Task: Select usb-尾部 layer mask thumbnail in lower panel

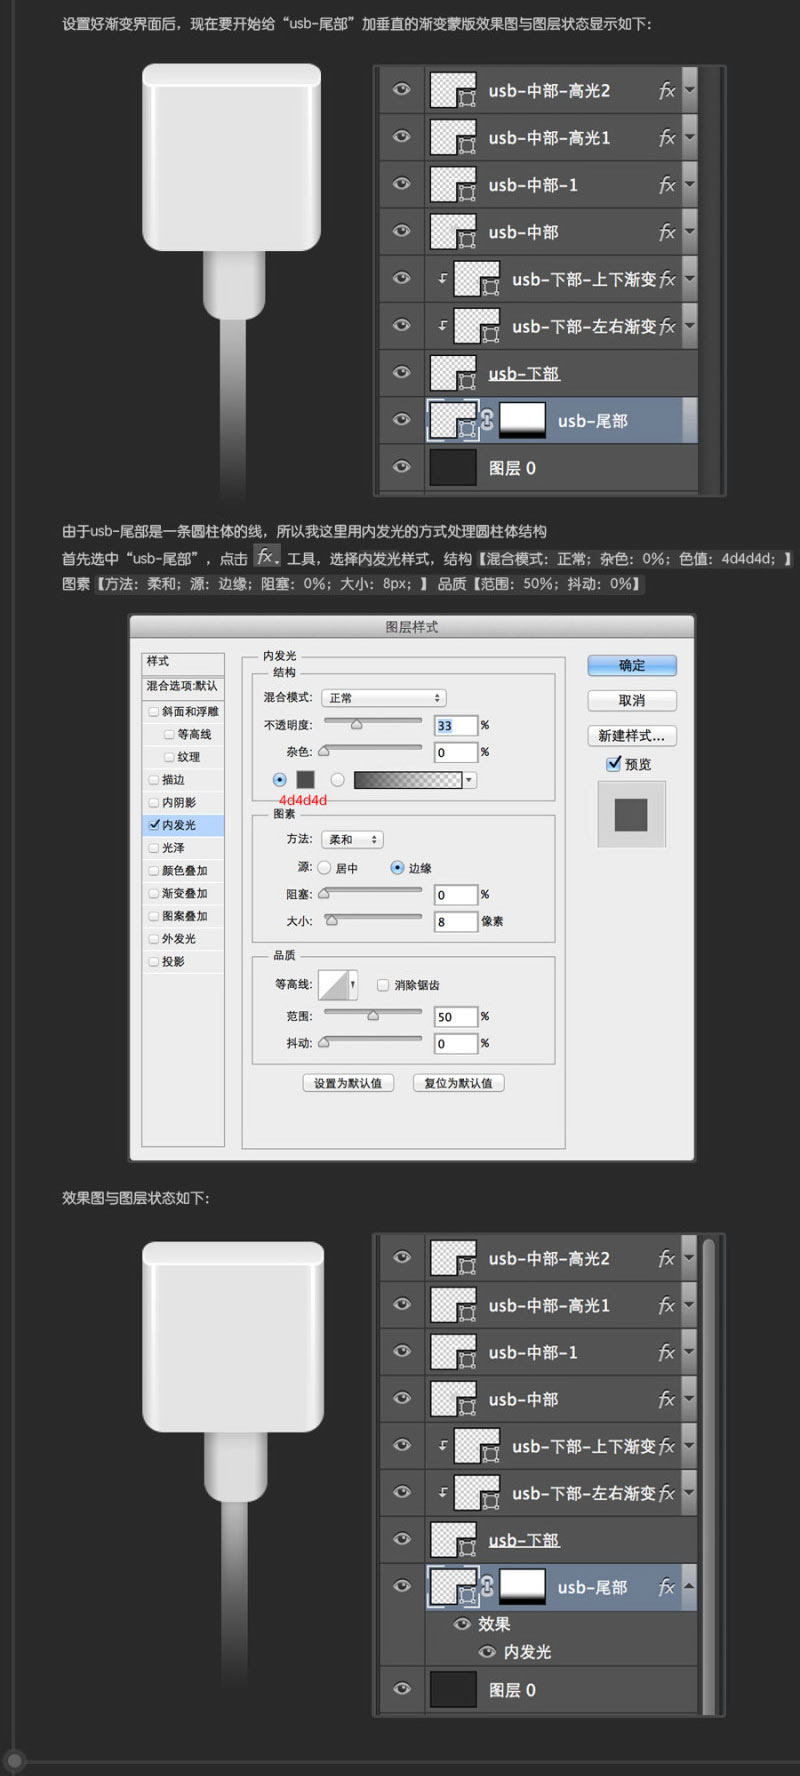Action: 522,1587
